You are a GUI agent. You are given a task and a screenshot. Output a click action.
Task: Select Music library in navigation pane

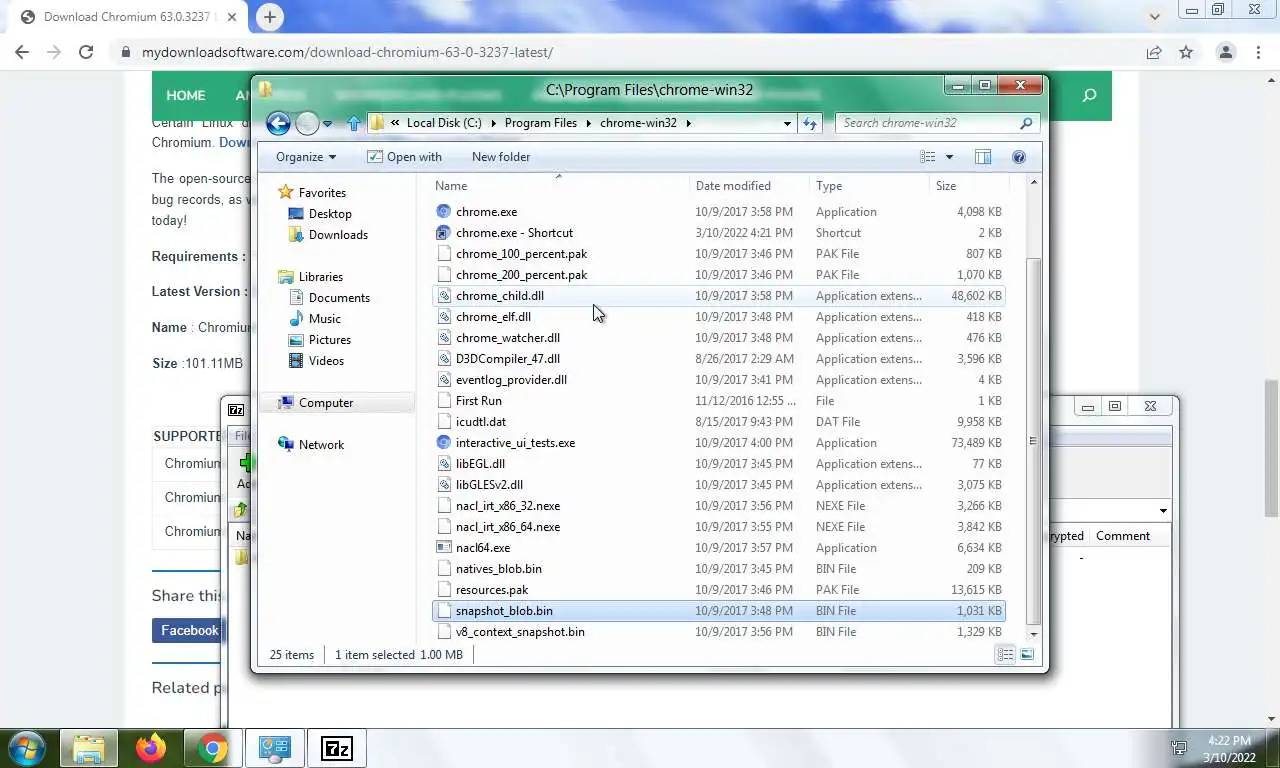315,318
